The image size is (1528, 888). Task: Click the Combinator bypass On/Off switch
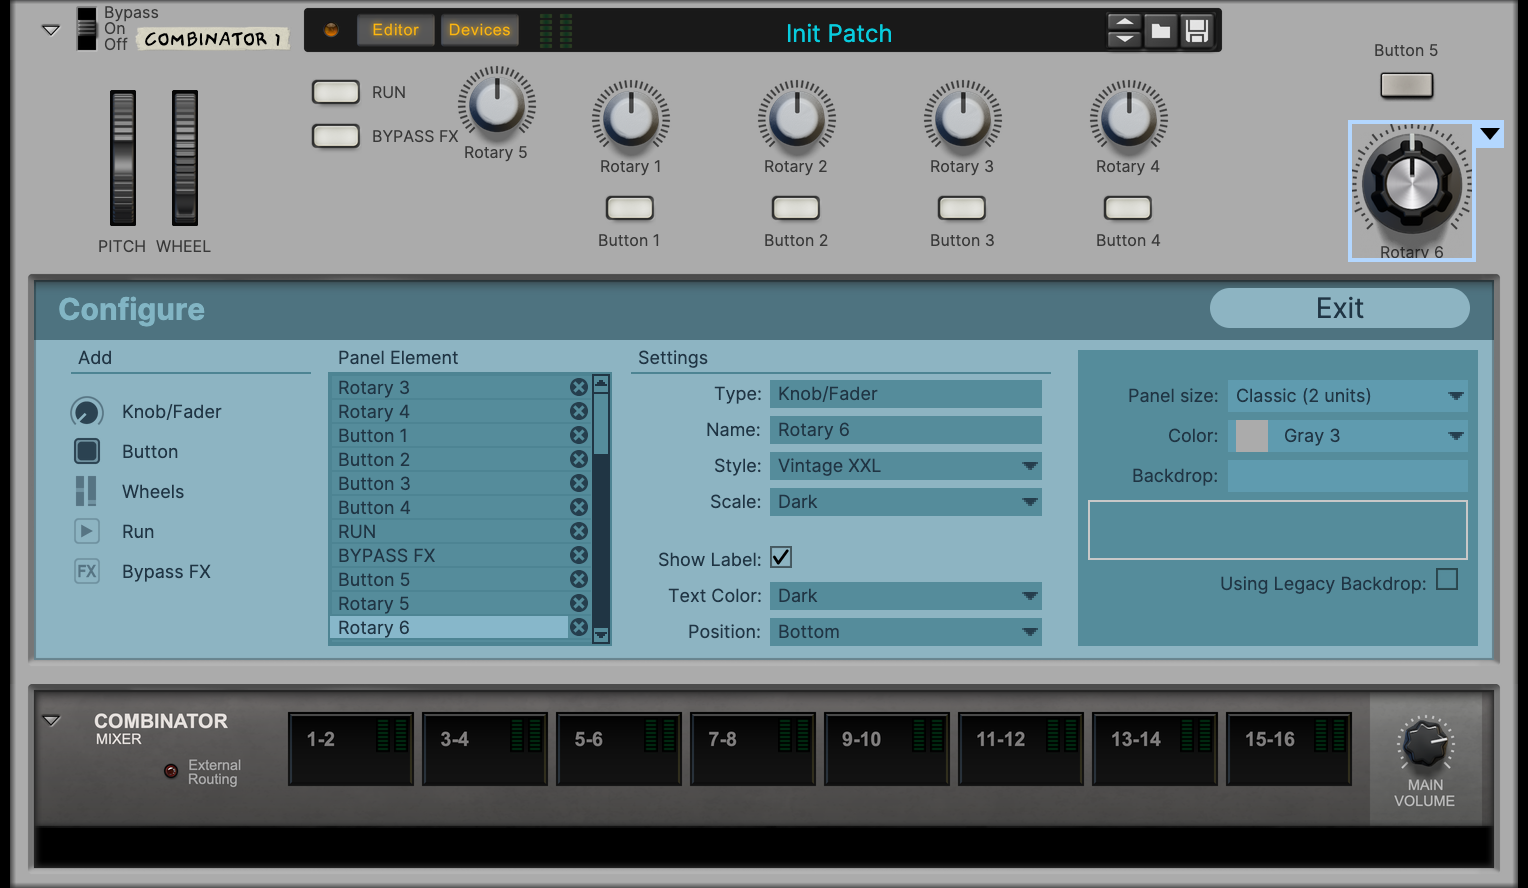pyautogui.click(x=87, y=28)
